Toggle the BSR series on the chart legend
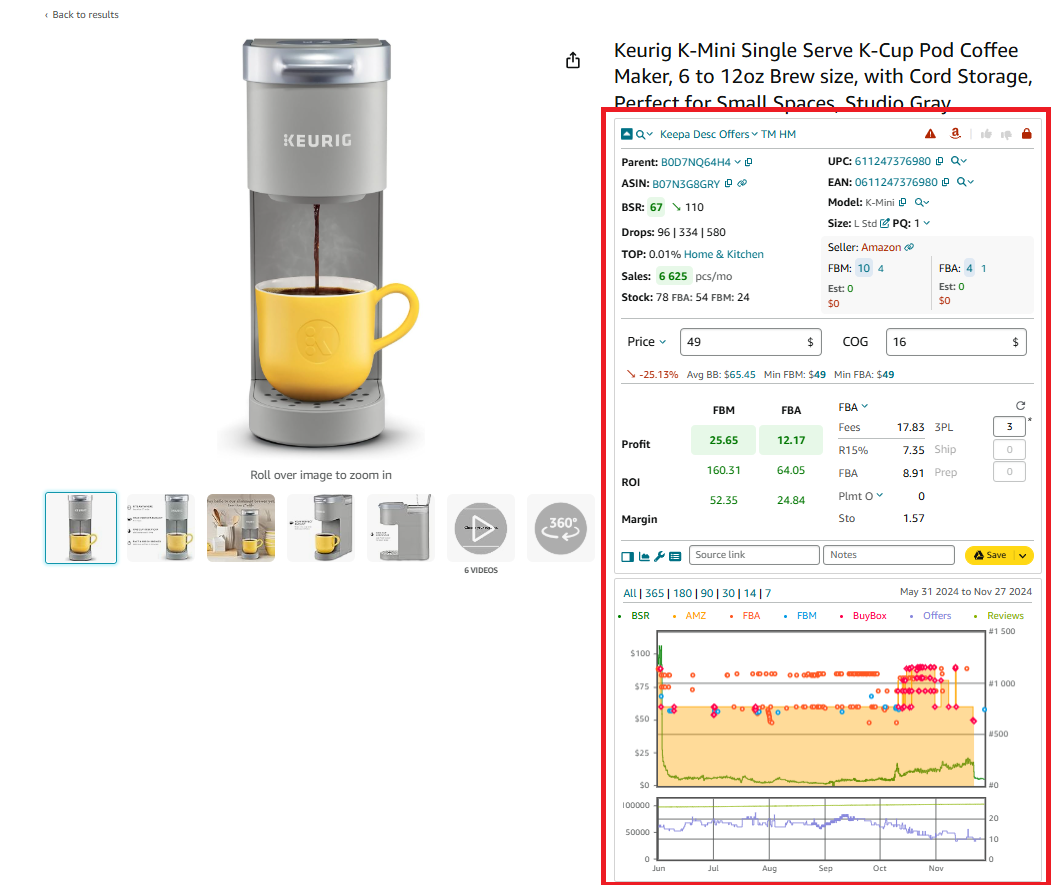 [x=639, y=615]
